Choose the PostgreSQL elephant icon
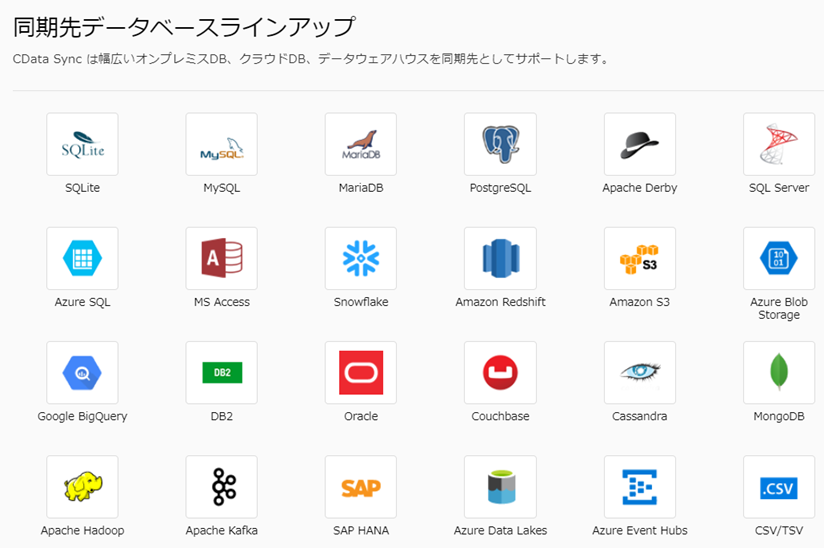Screen dimensions: 824x548 pyautogui.click(x=500, y=144)
